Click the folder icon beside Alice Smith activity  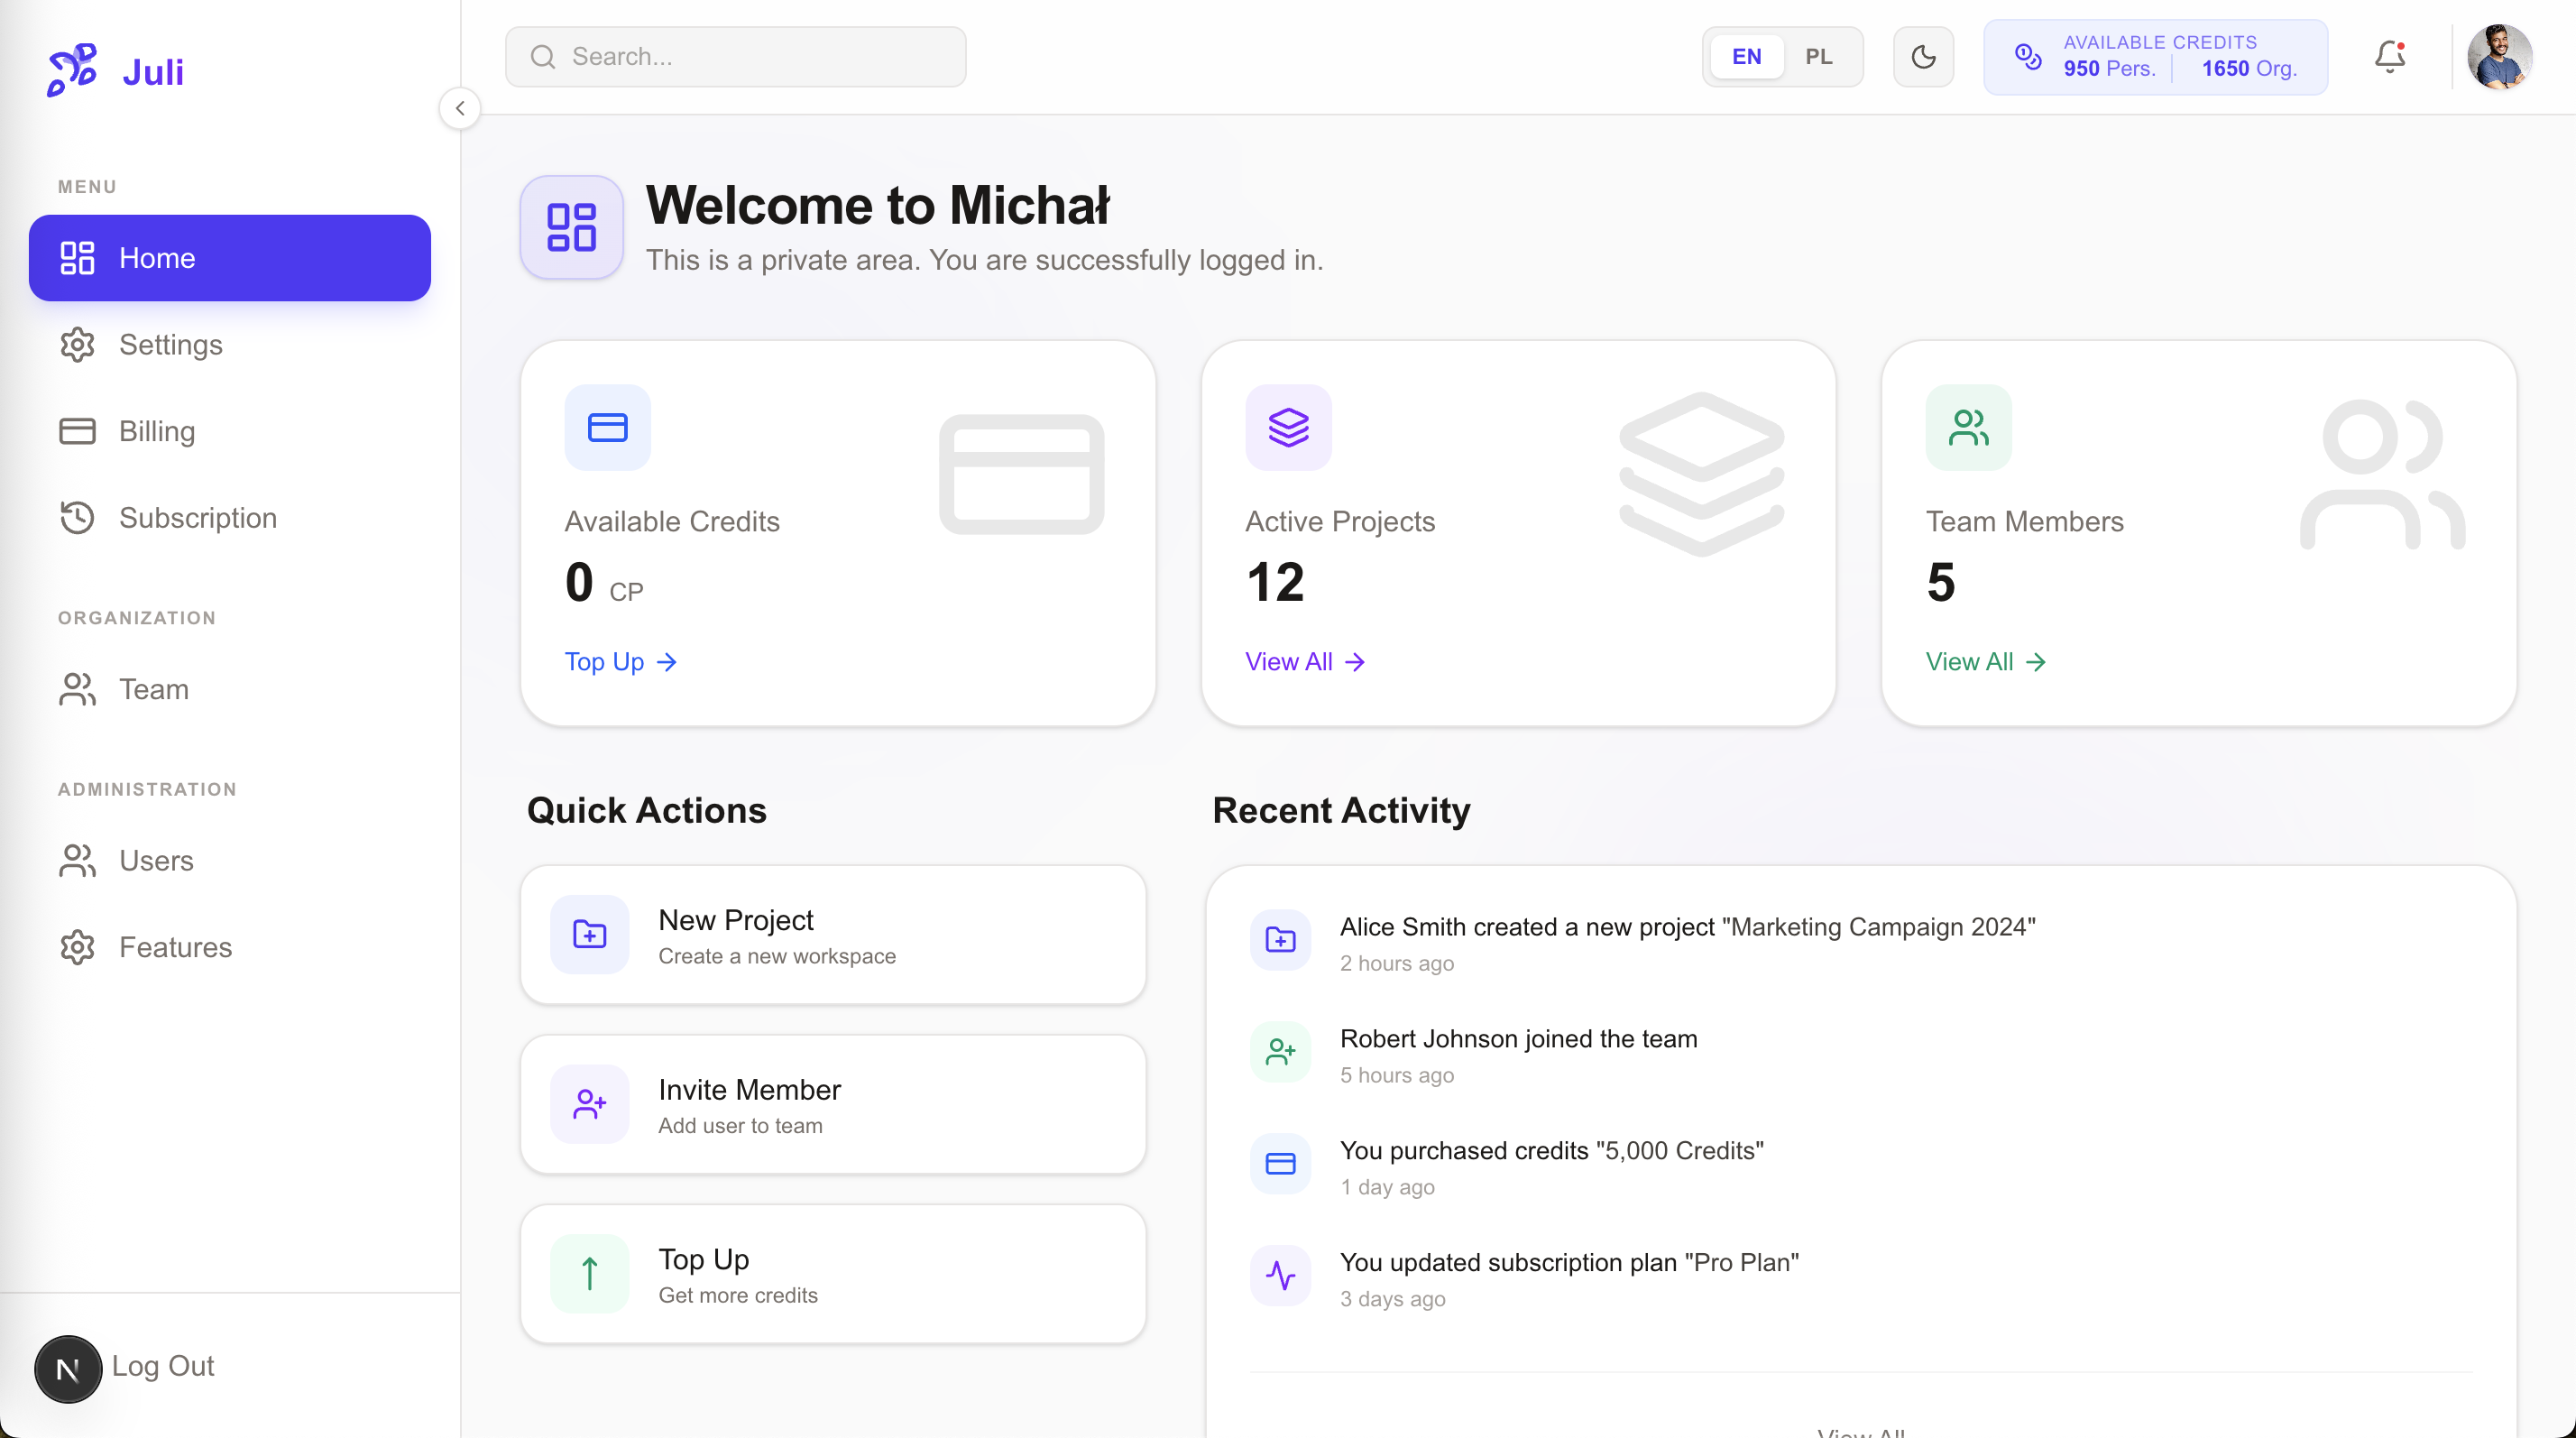1280,939
